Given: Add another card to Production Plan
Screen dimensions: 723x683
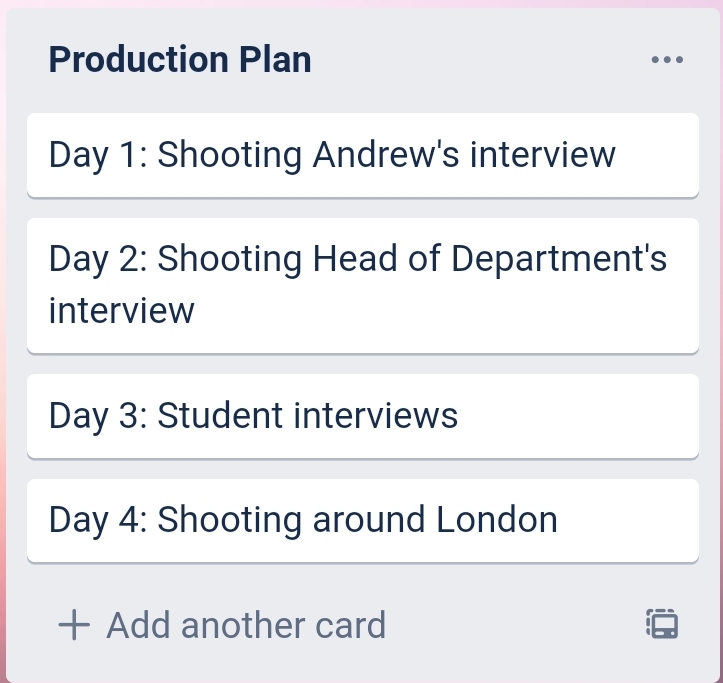Looking at the screenshot, I should coord(223,626).
